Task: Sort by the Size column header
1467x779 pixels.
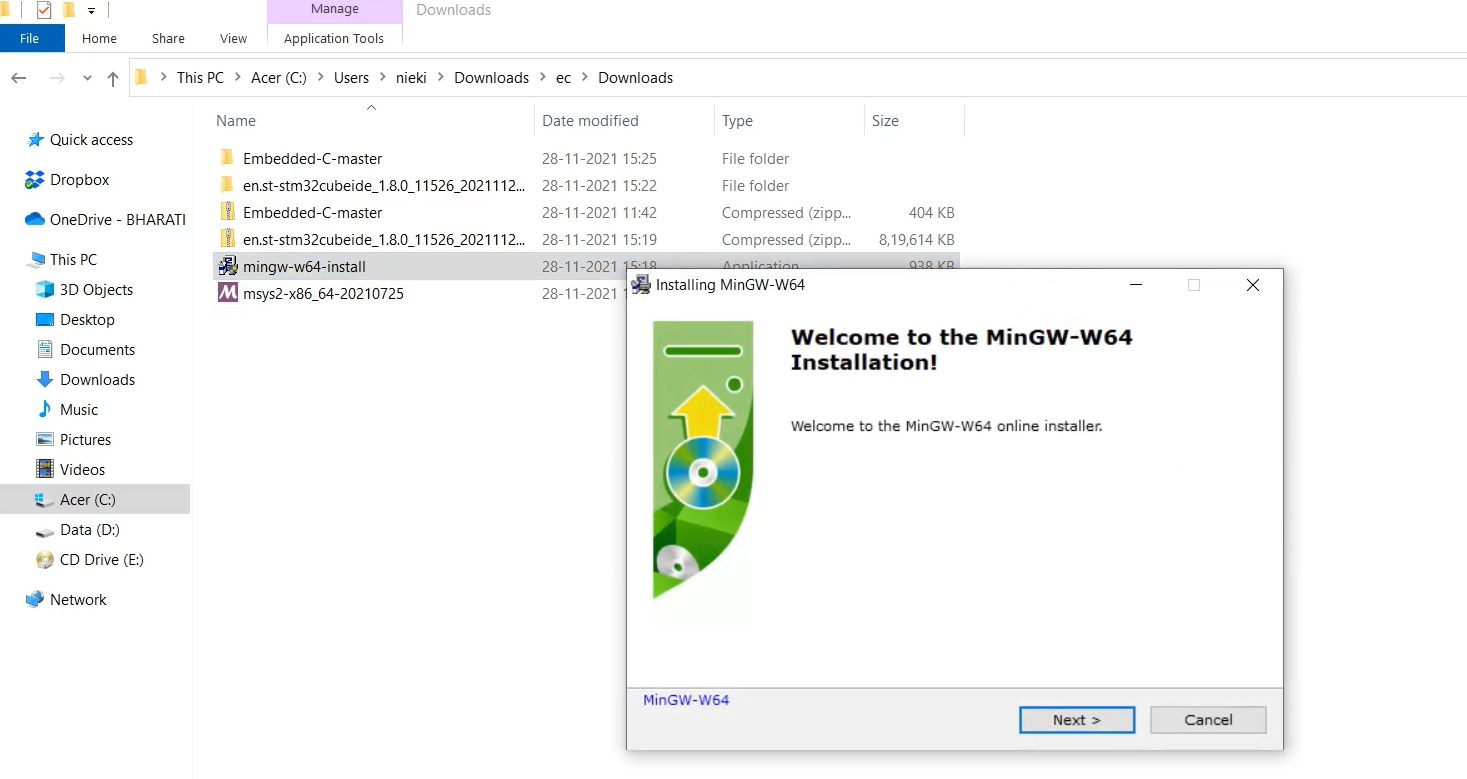Action: [885, 121]
